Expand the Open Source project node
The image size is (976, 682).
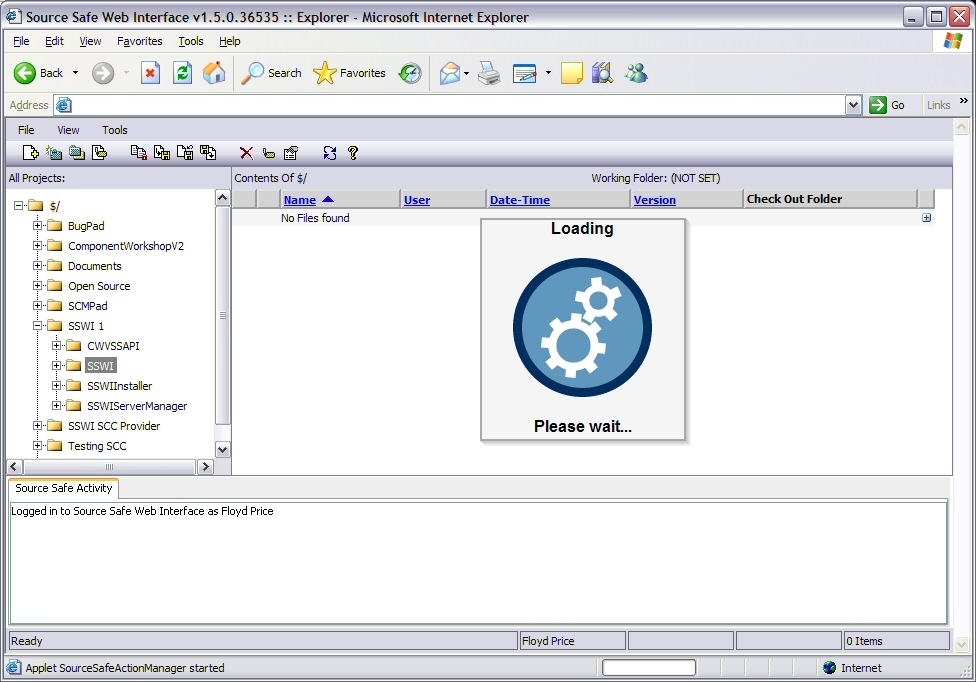tap(37, 285)
